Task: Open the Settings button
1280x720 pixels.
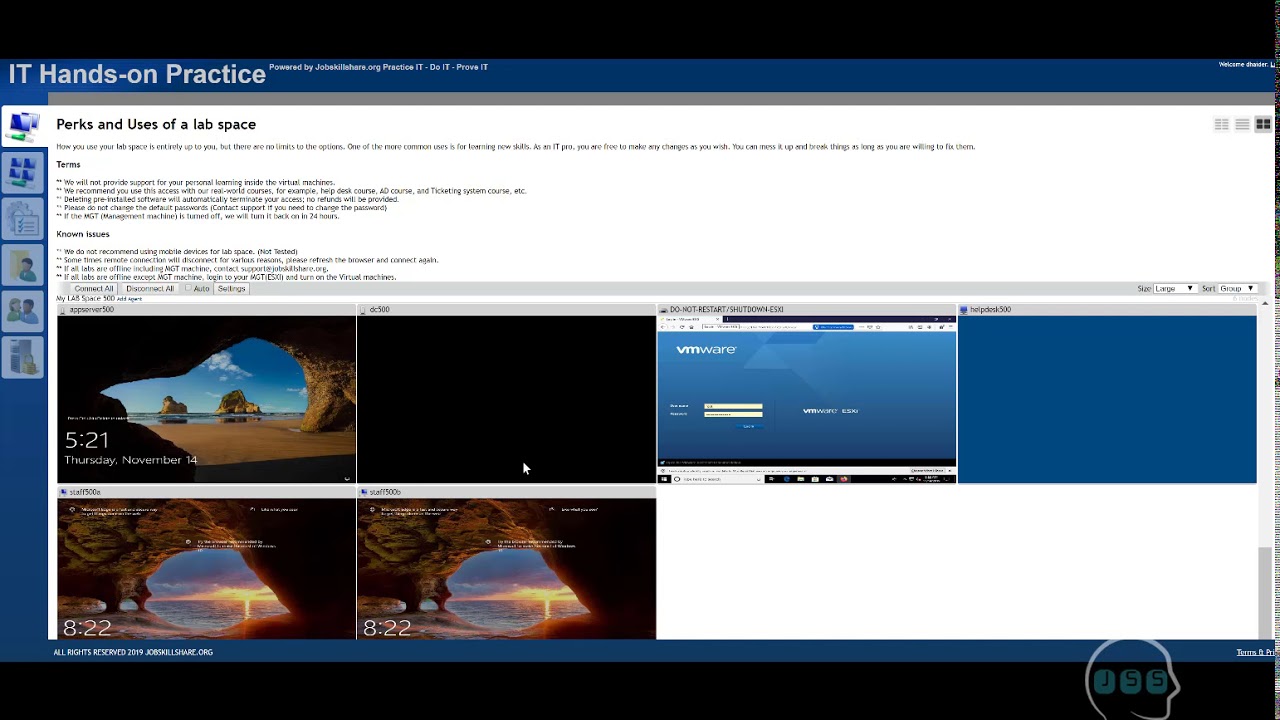Action: coord(231,288)
